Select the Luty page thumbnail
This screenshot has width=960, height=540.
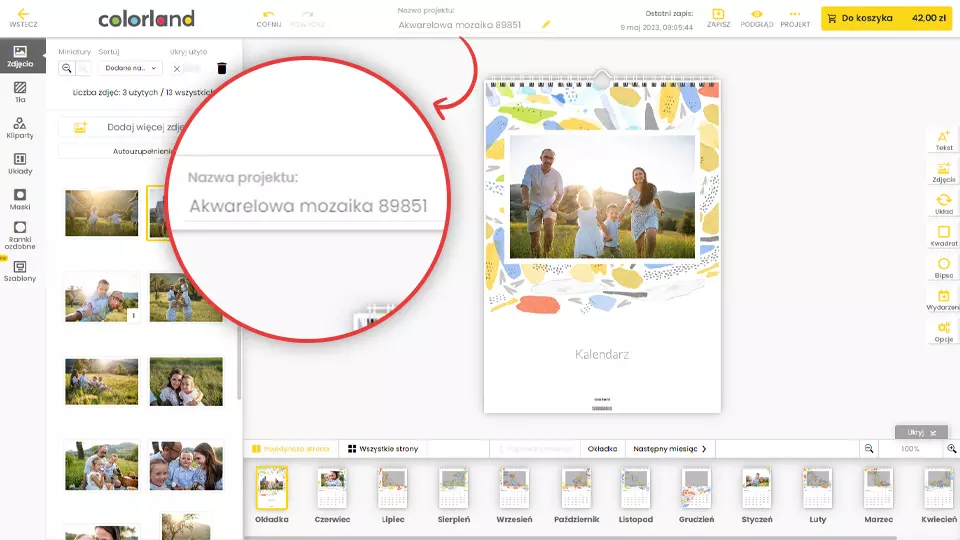817,488
